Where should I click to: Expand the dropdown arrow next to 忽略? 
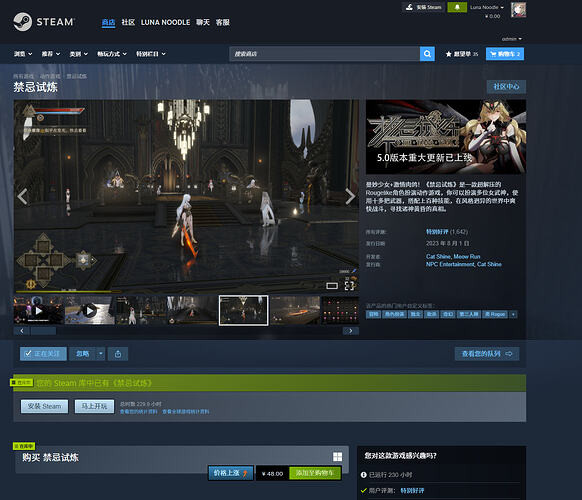[x=101, y=354]
